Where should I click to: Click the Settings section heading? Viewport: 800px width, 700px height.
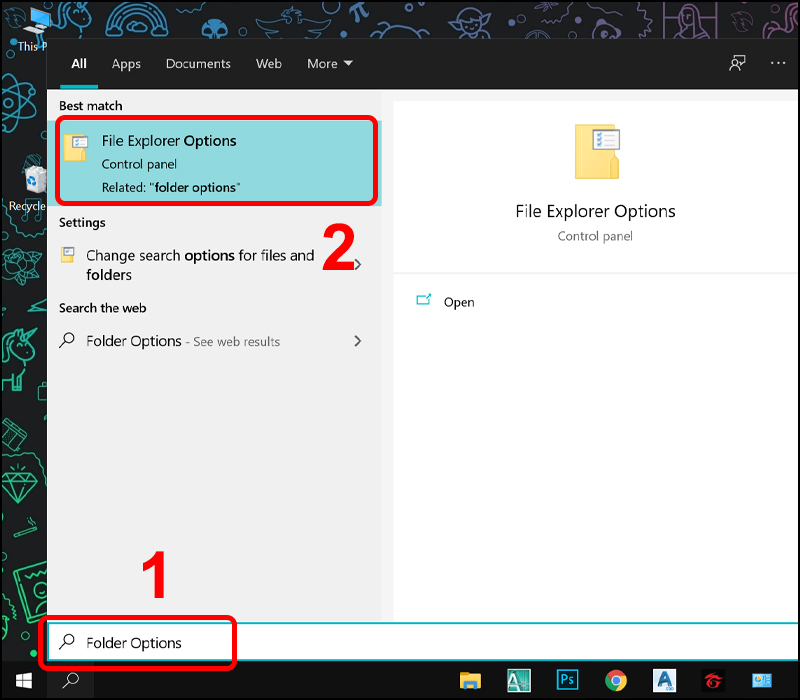pos(82,222)
